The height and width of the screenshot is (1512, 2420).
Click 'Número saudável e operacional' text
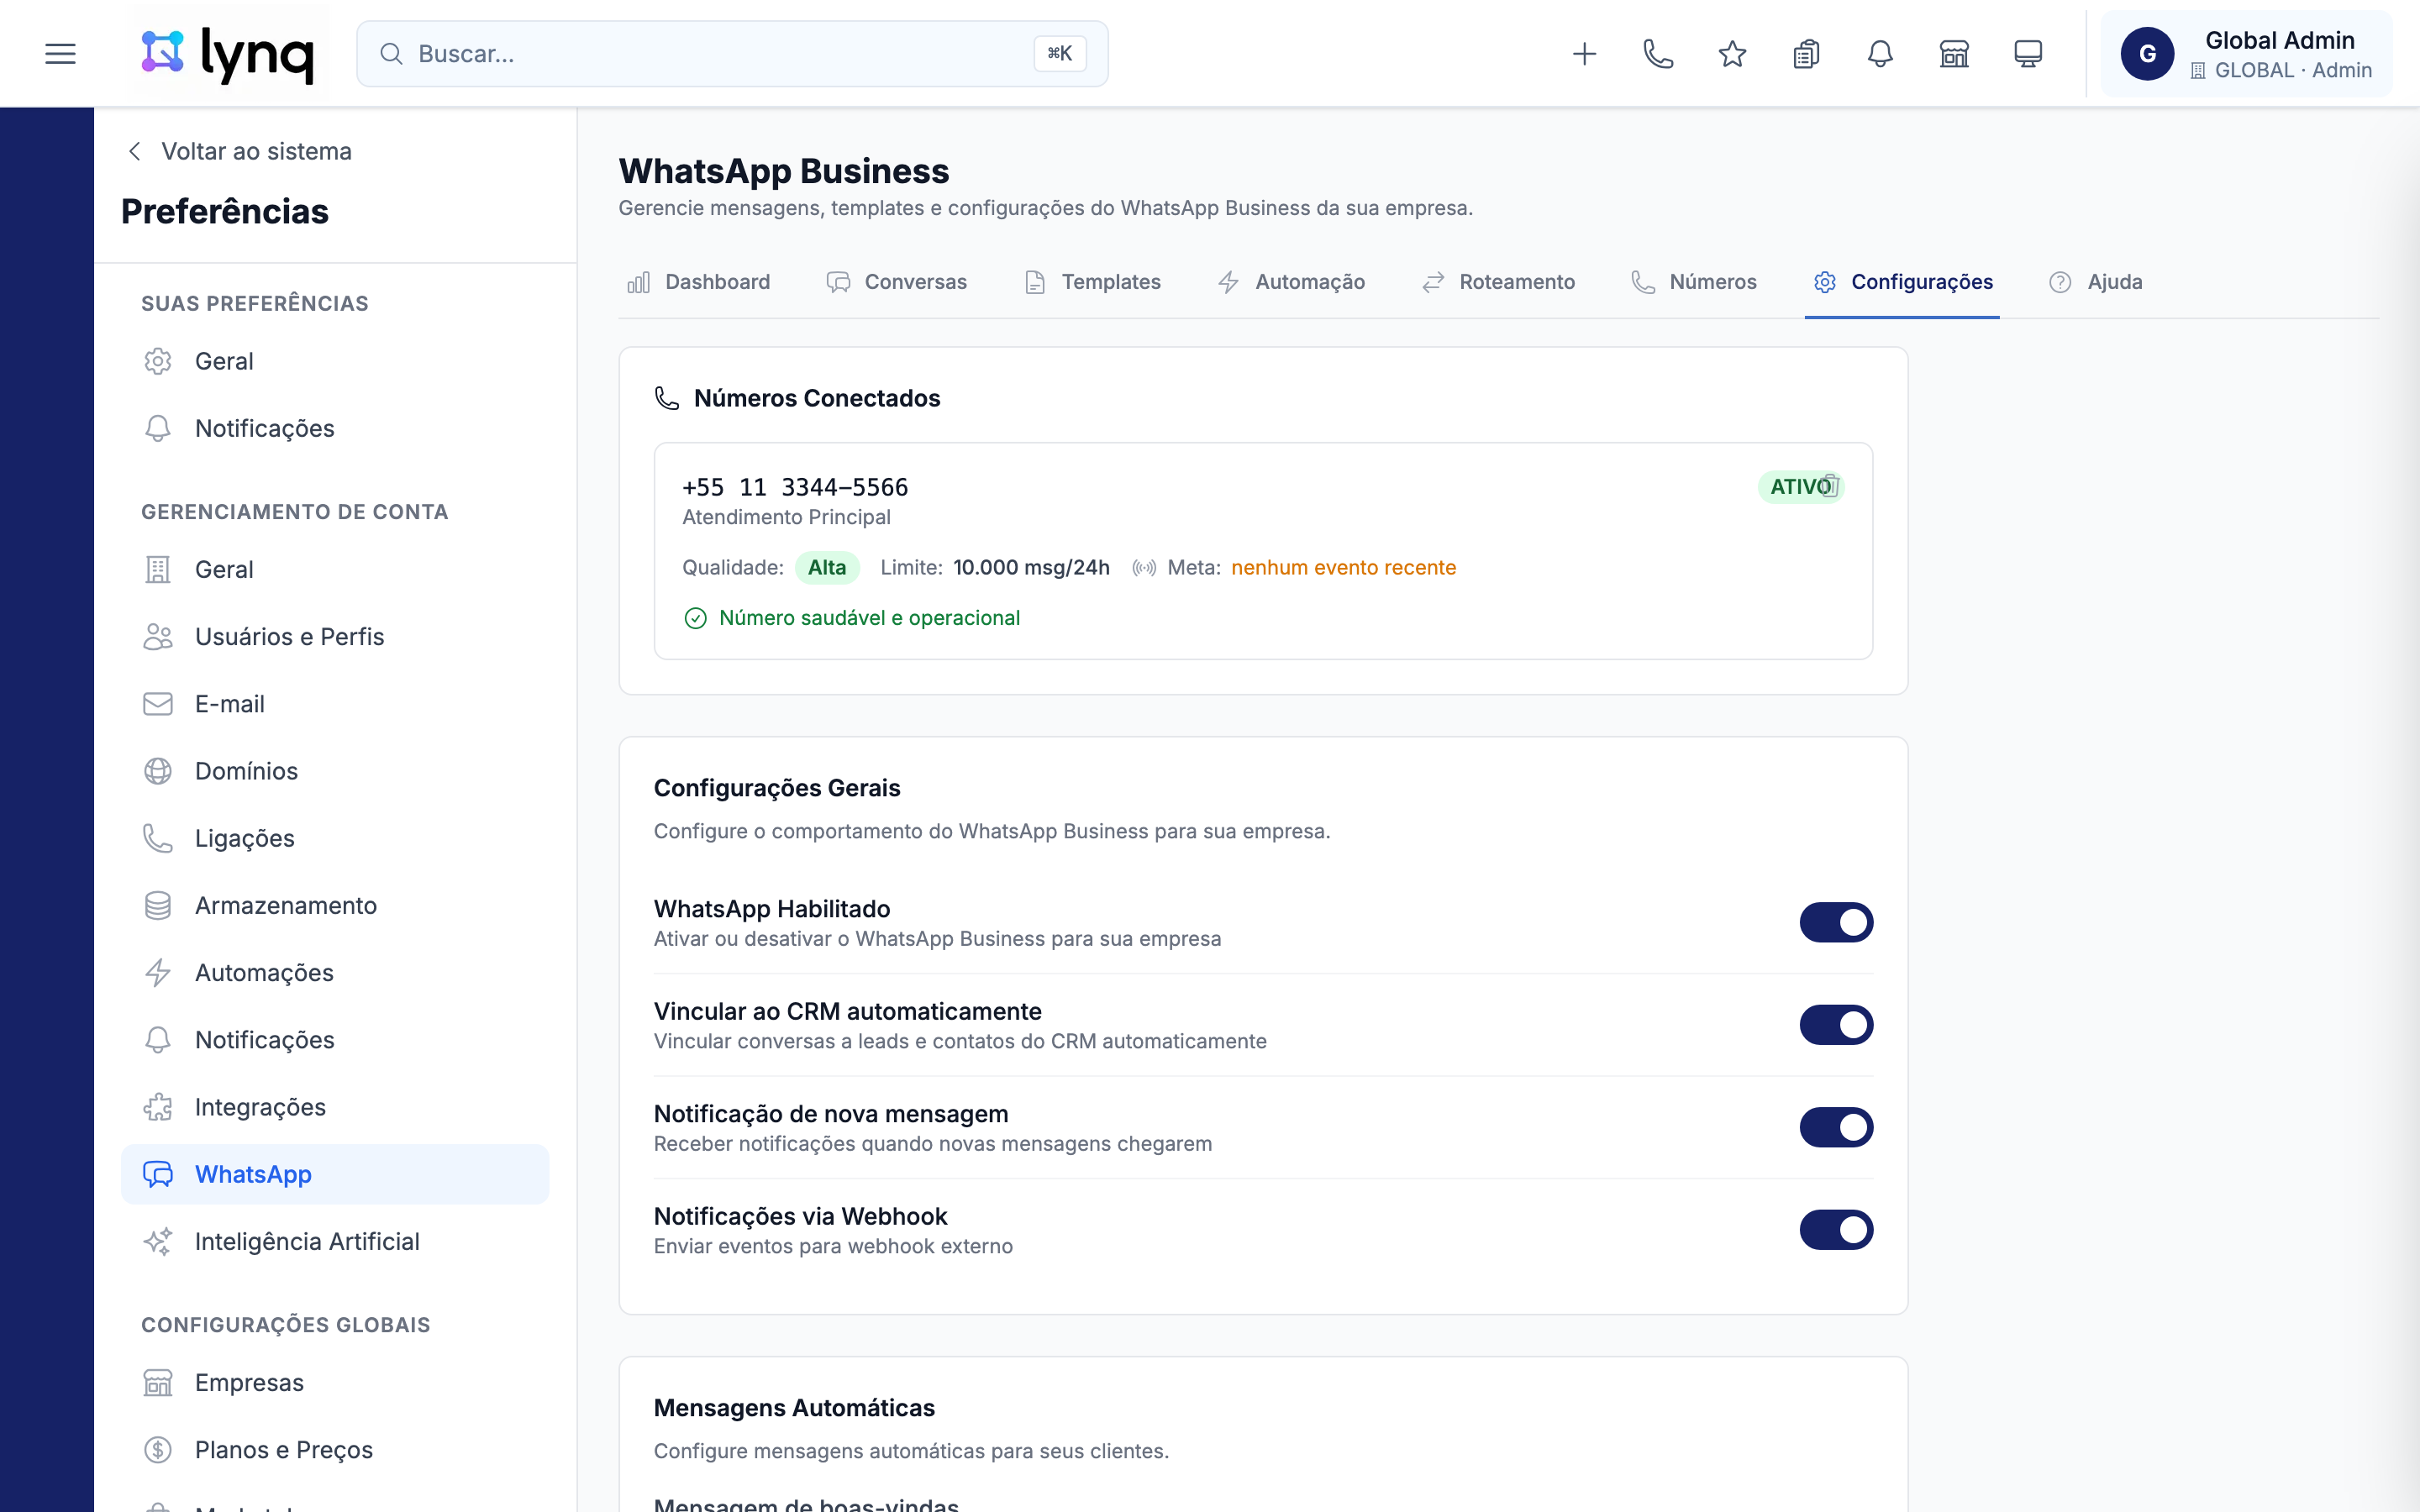point(869,618)
